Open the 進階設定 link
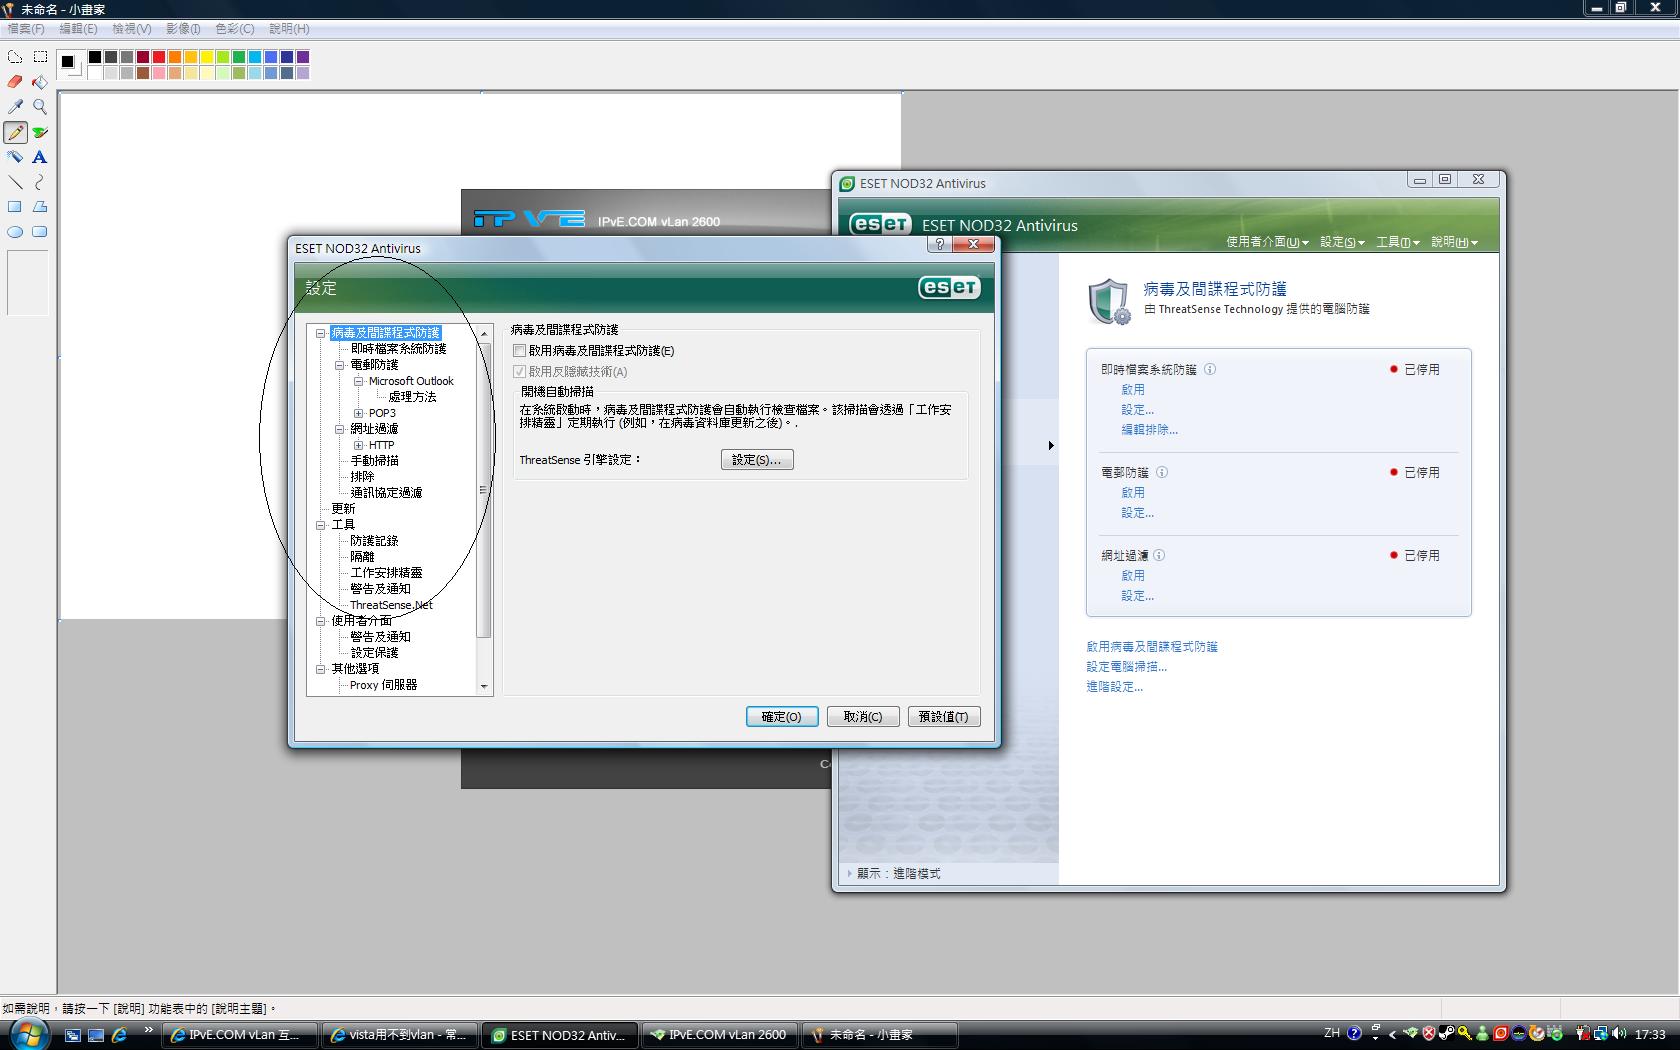1680x1050 pixels. [1114, 687]
